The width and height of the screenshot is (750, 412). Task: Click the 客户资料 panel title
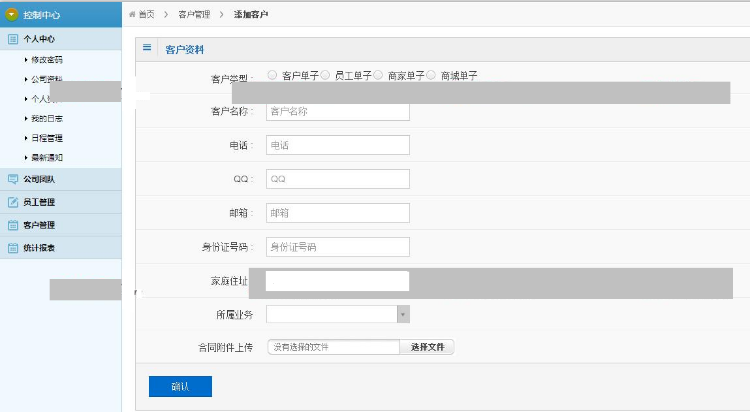pos(185,49)
